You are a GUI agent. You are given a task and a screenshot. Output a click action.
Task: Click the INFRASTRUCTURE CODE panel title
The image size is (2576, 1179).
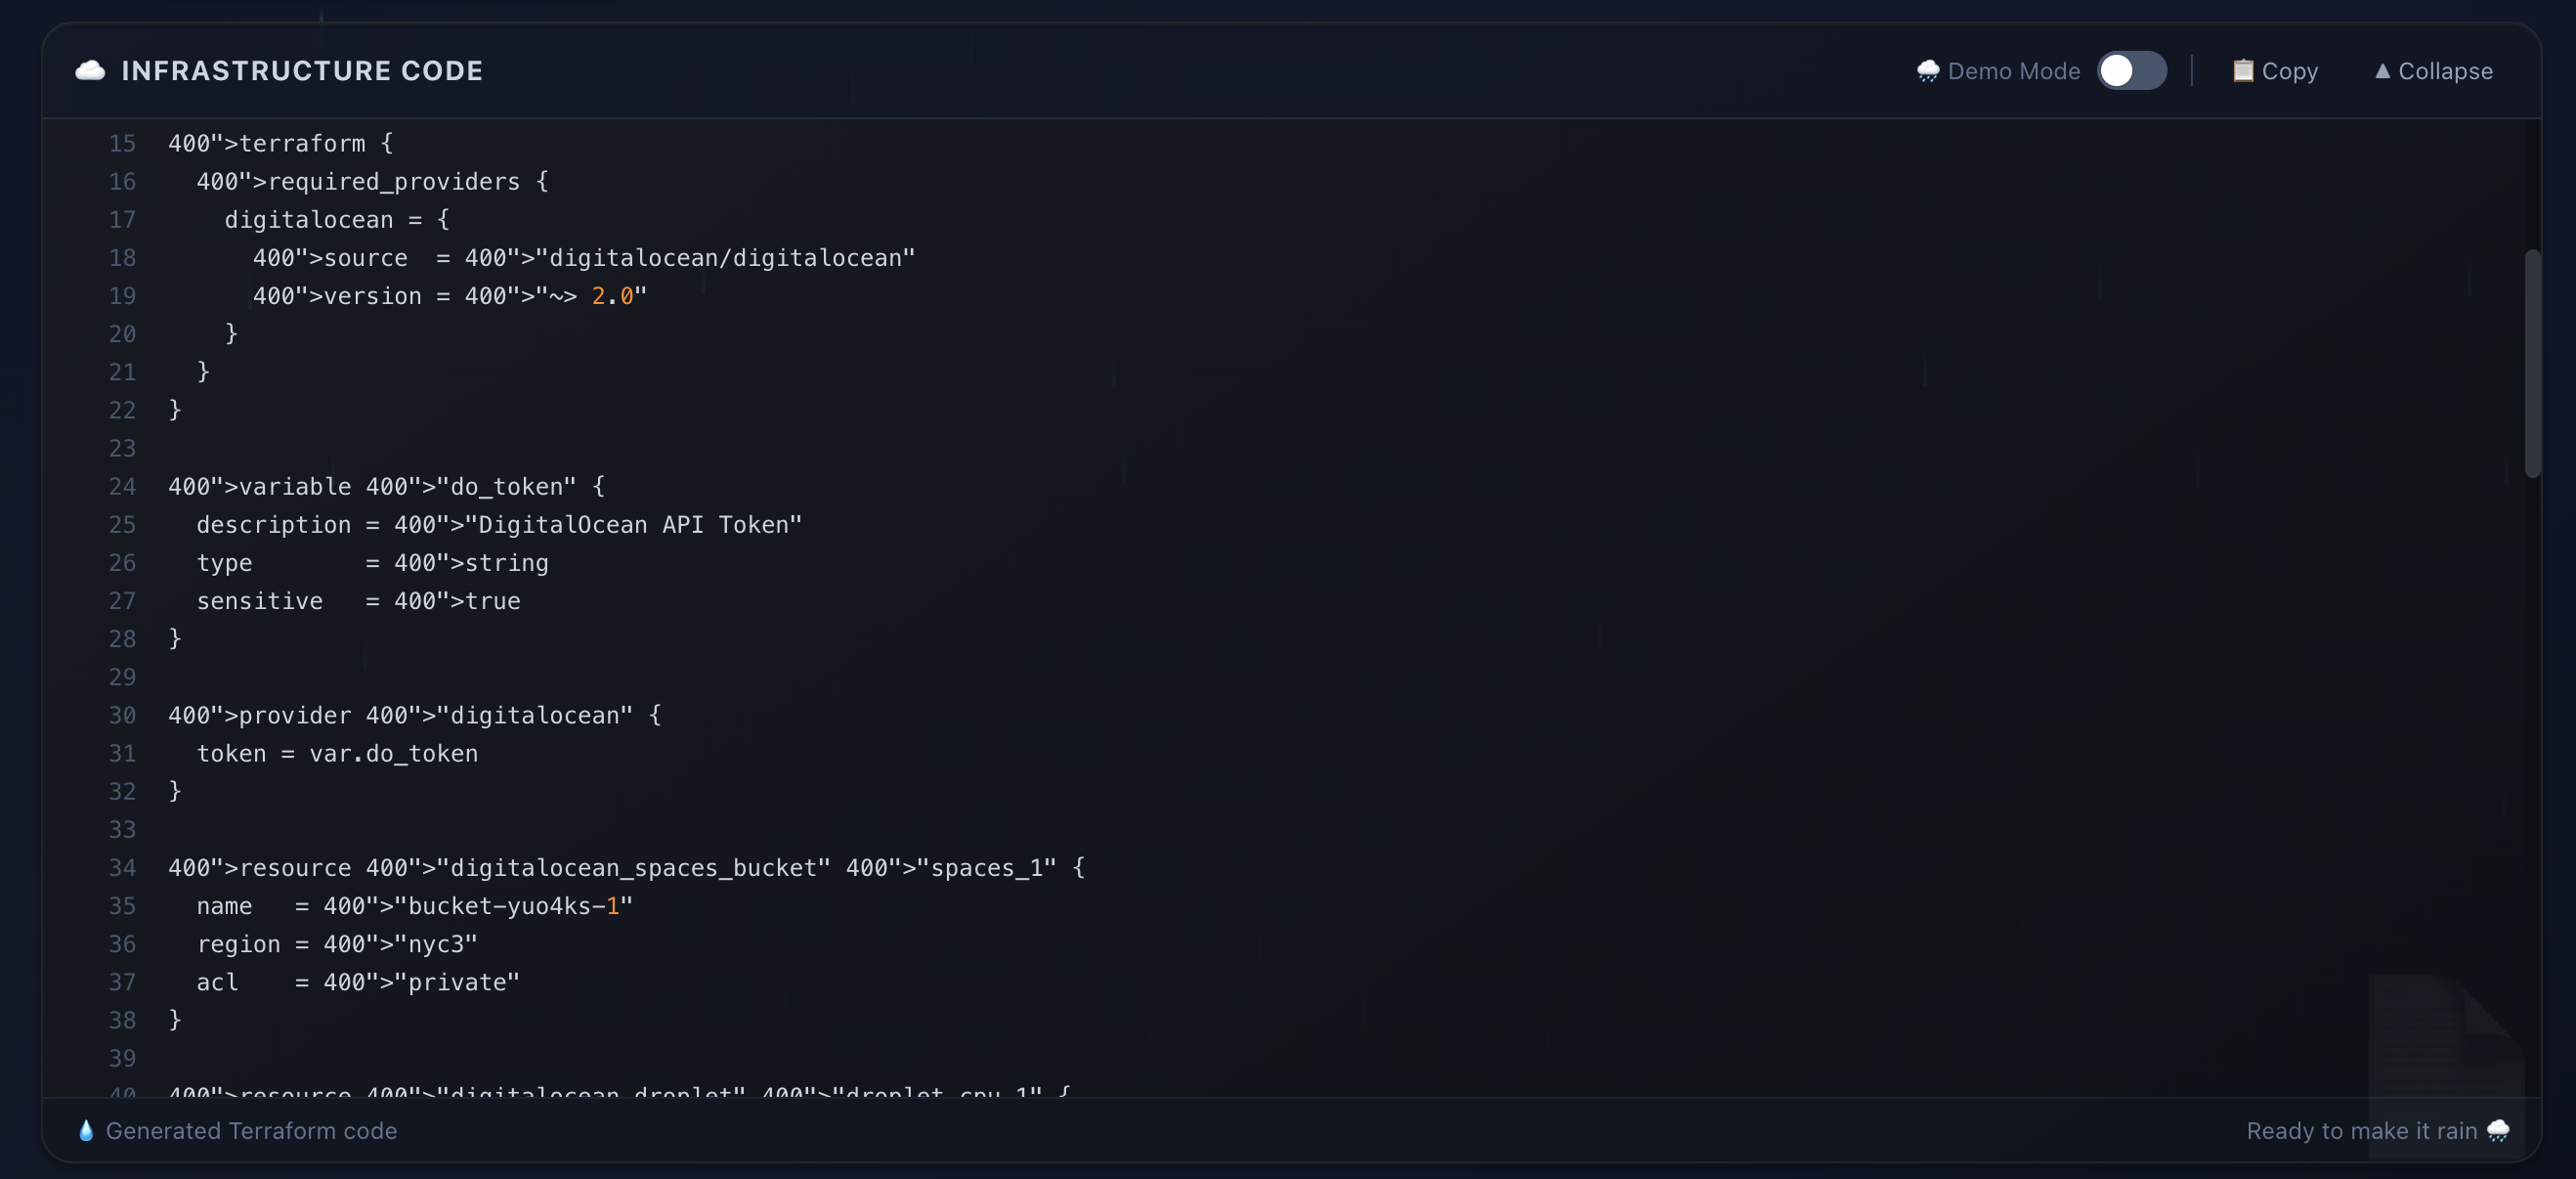point(302,71)
